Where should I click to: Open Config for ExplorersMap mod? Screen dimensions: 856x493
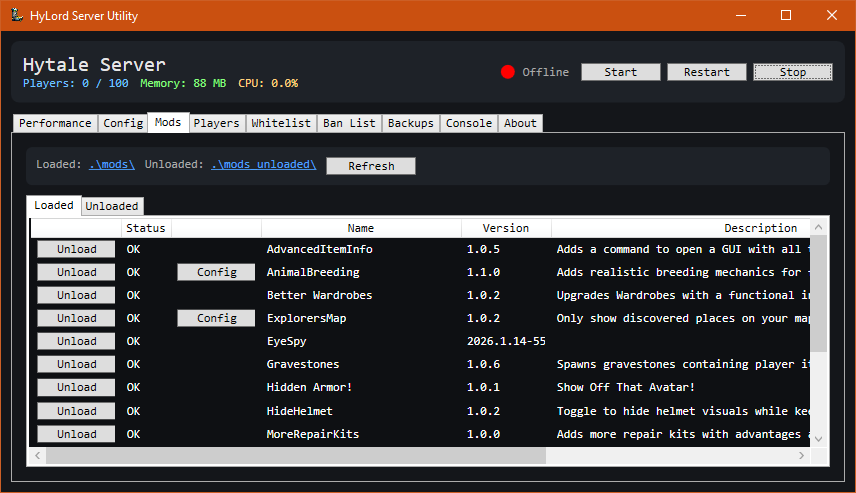[x=216, y=318]
